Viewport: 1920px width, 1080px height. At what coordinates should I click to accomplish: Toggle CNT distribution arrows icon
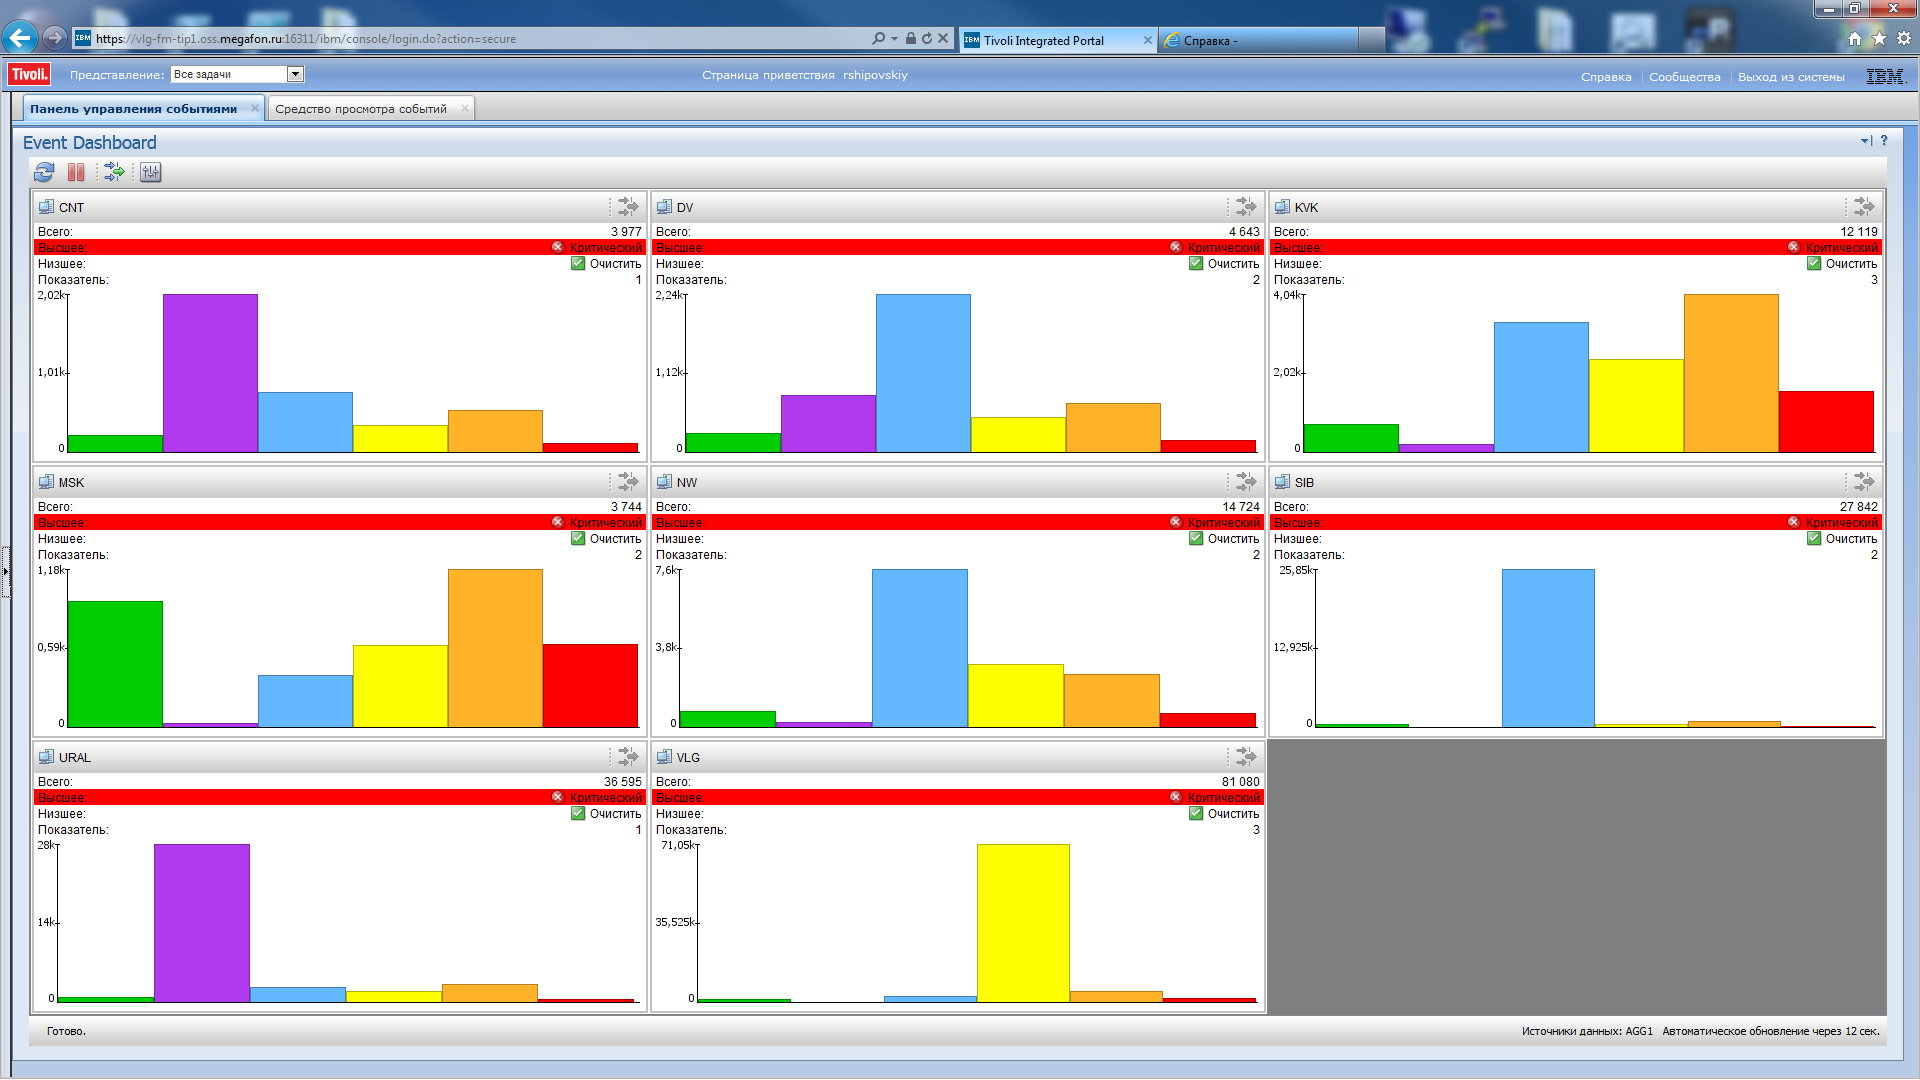click(628, 206)
